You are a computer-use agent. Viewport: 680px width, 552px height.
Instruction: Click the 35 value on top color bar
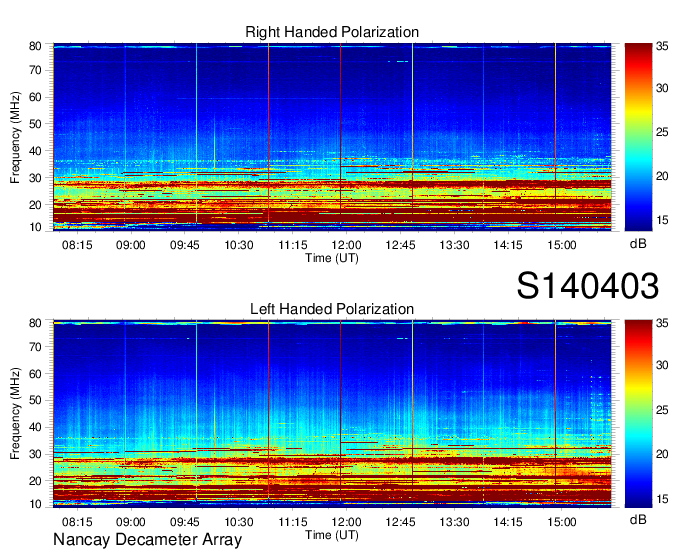click(662, 47)
